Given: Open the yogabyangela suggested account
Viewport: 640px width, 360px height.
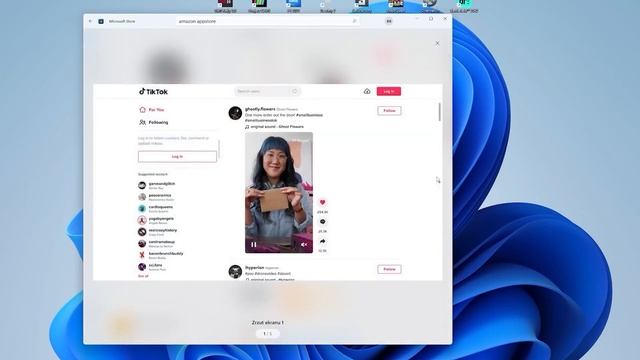Looking at the screenshot, I should pyautogui.click(x=156, y=220).
